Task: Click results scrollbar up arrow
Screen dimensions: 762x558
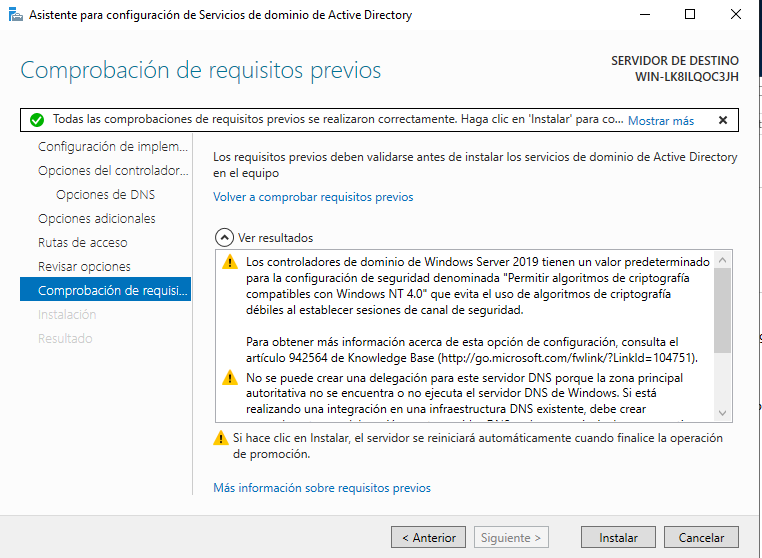Action: (723, 260)
